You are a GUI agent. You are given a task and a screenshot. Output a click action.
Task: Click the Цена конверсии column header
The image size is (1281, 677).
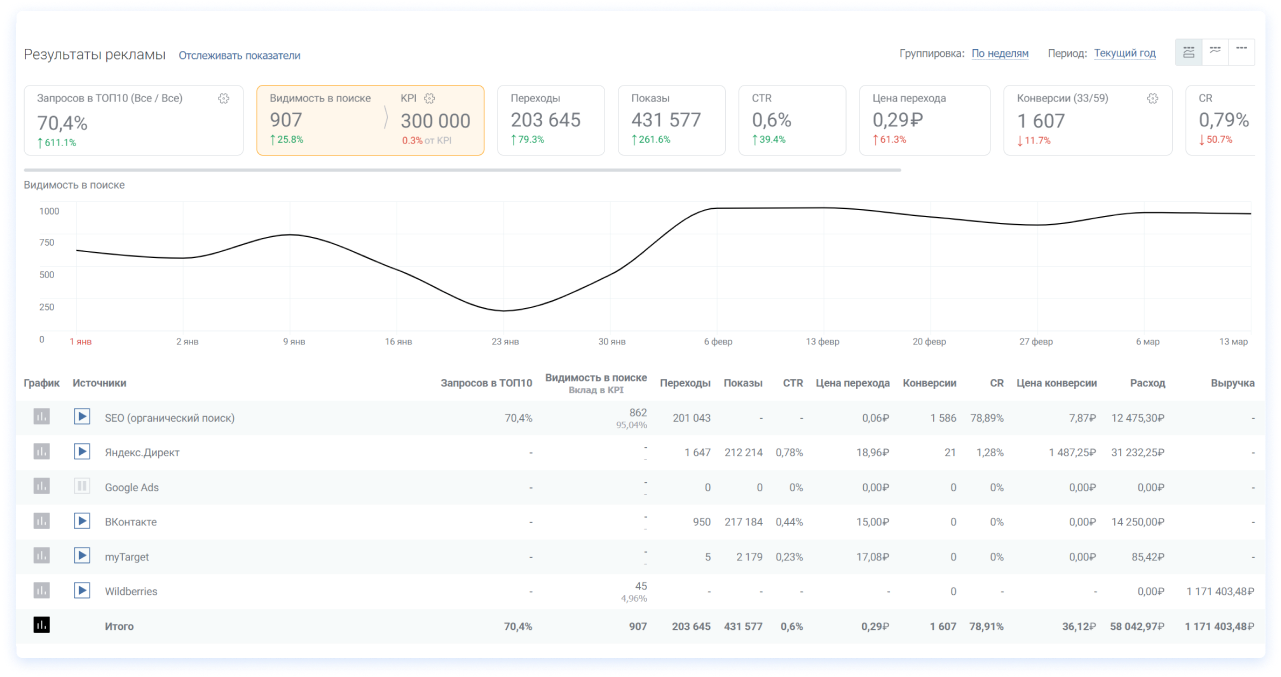click(x=1057, y=383)
